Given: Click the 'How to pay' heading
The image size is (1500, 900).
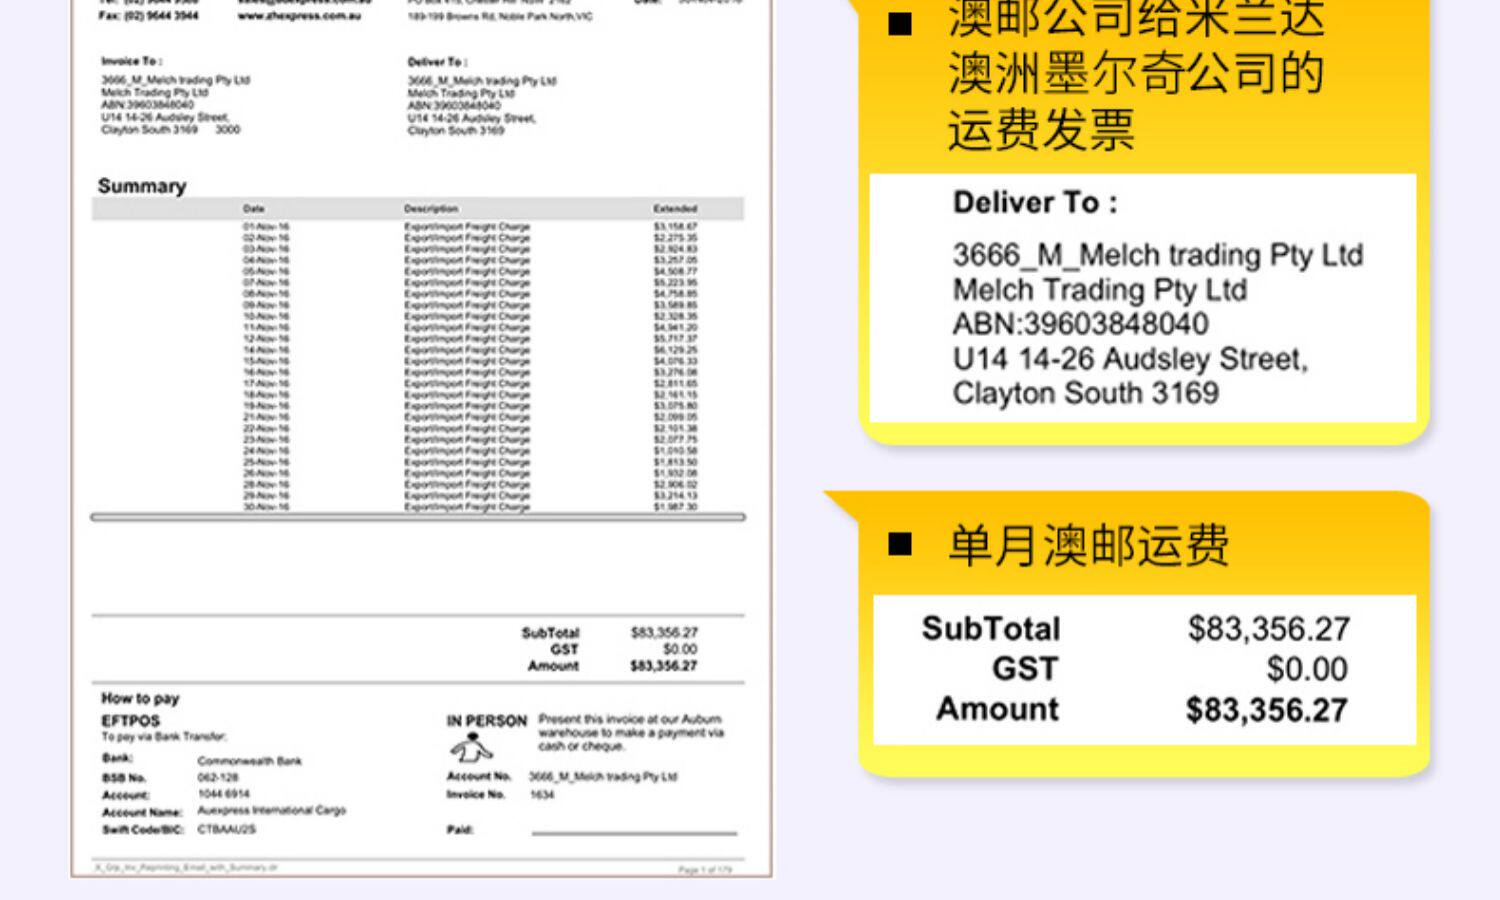Looking at the screenshot, I should tap(140, 698).
